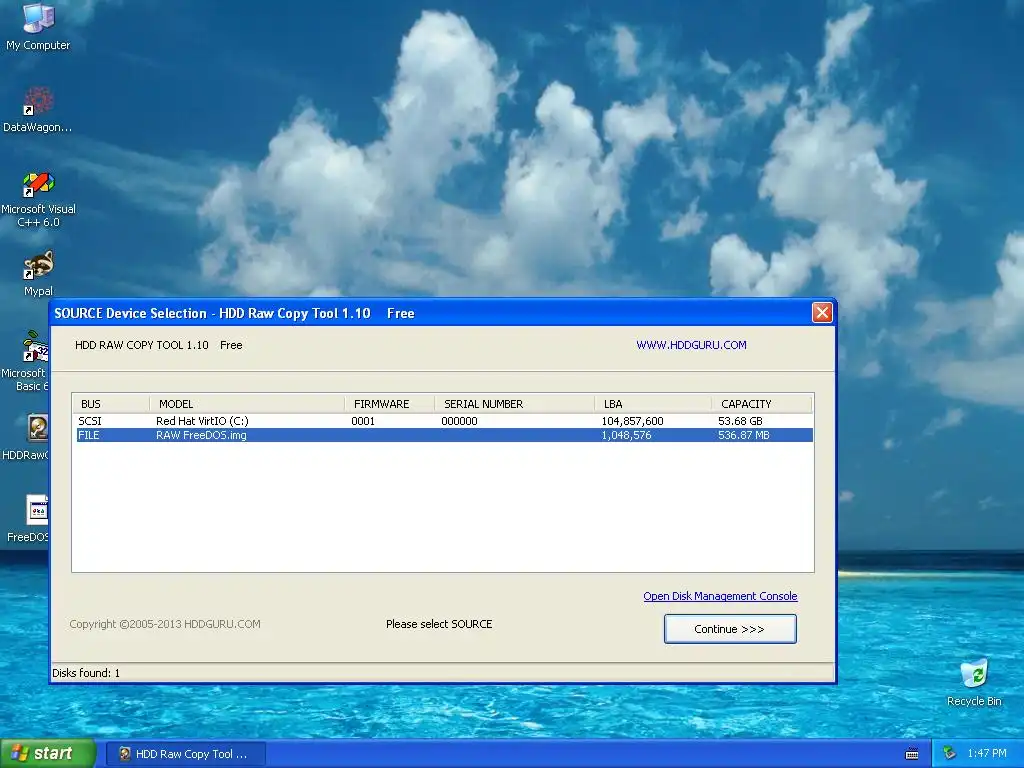Launch Mypal browser shortcut

(38, 274)
